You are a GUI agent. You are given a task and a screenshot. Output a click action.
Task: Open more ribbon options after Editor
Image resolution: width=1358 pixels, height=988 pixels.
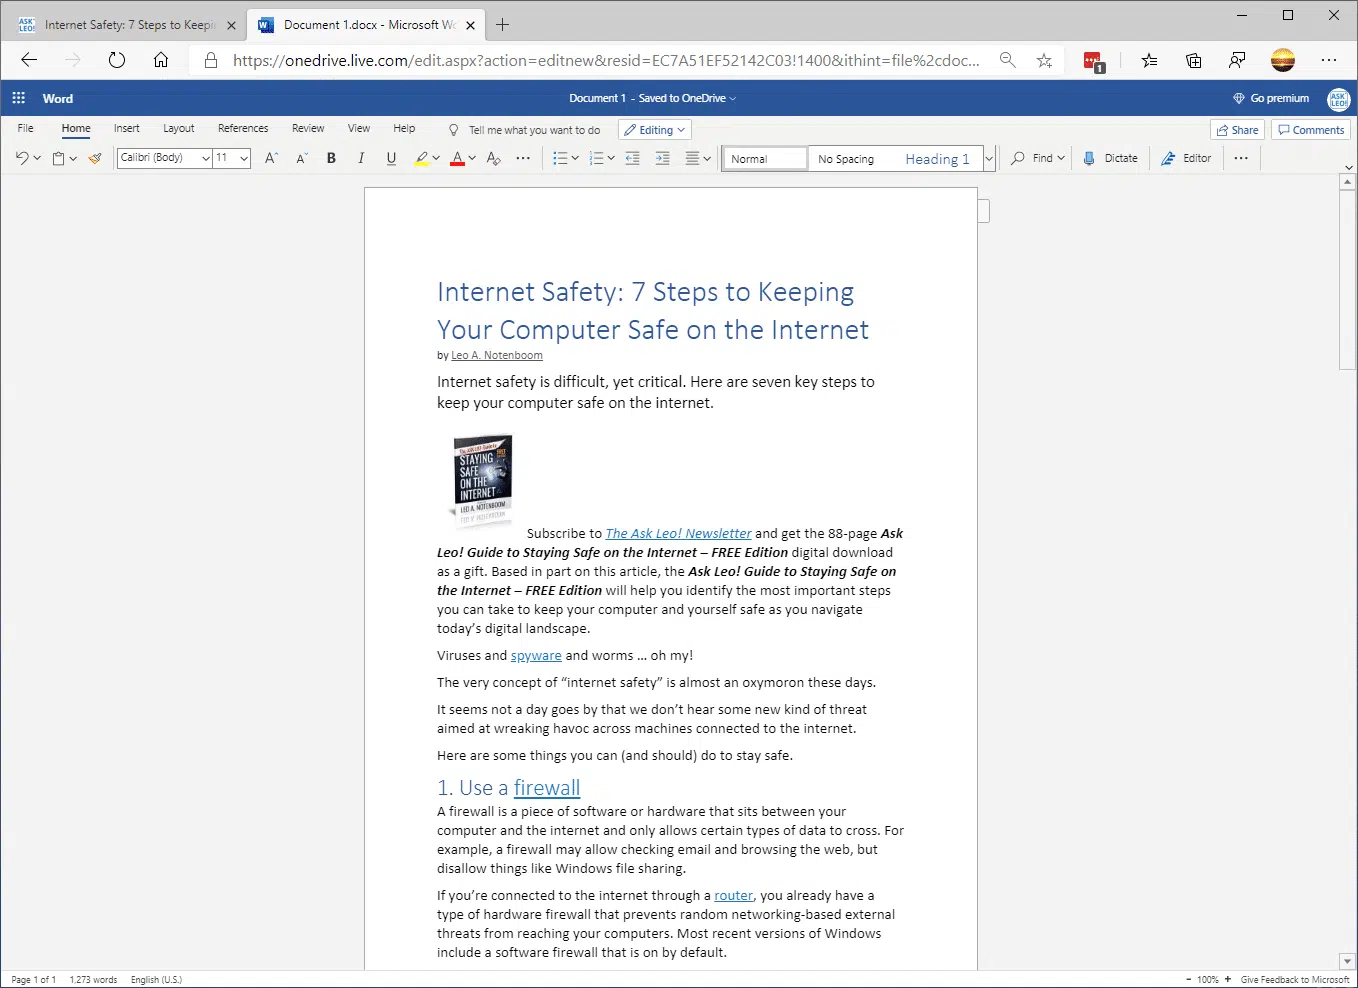pos(1241,158)
